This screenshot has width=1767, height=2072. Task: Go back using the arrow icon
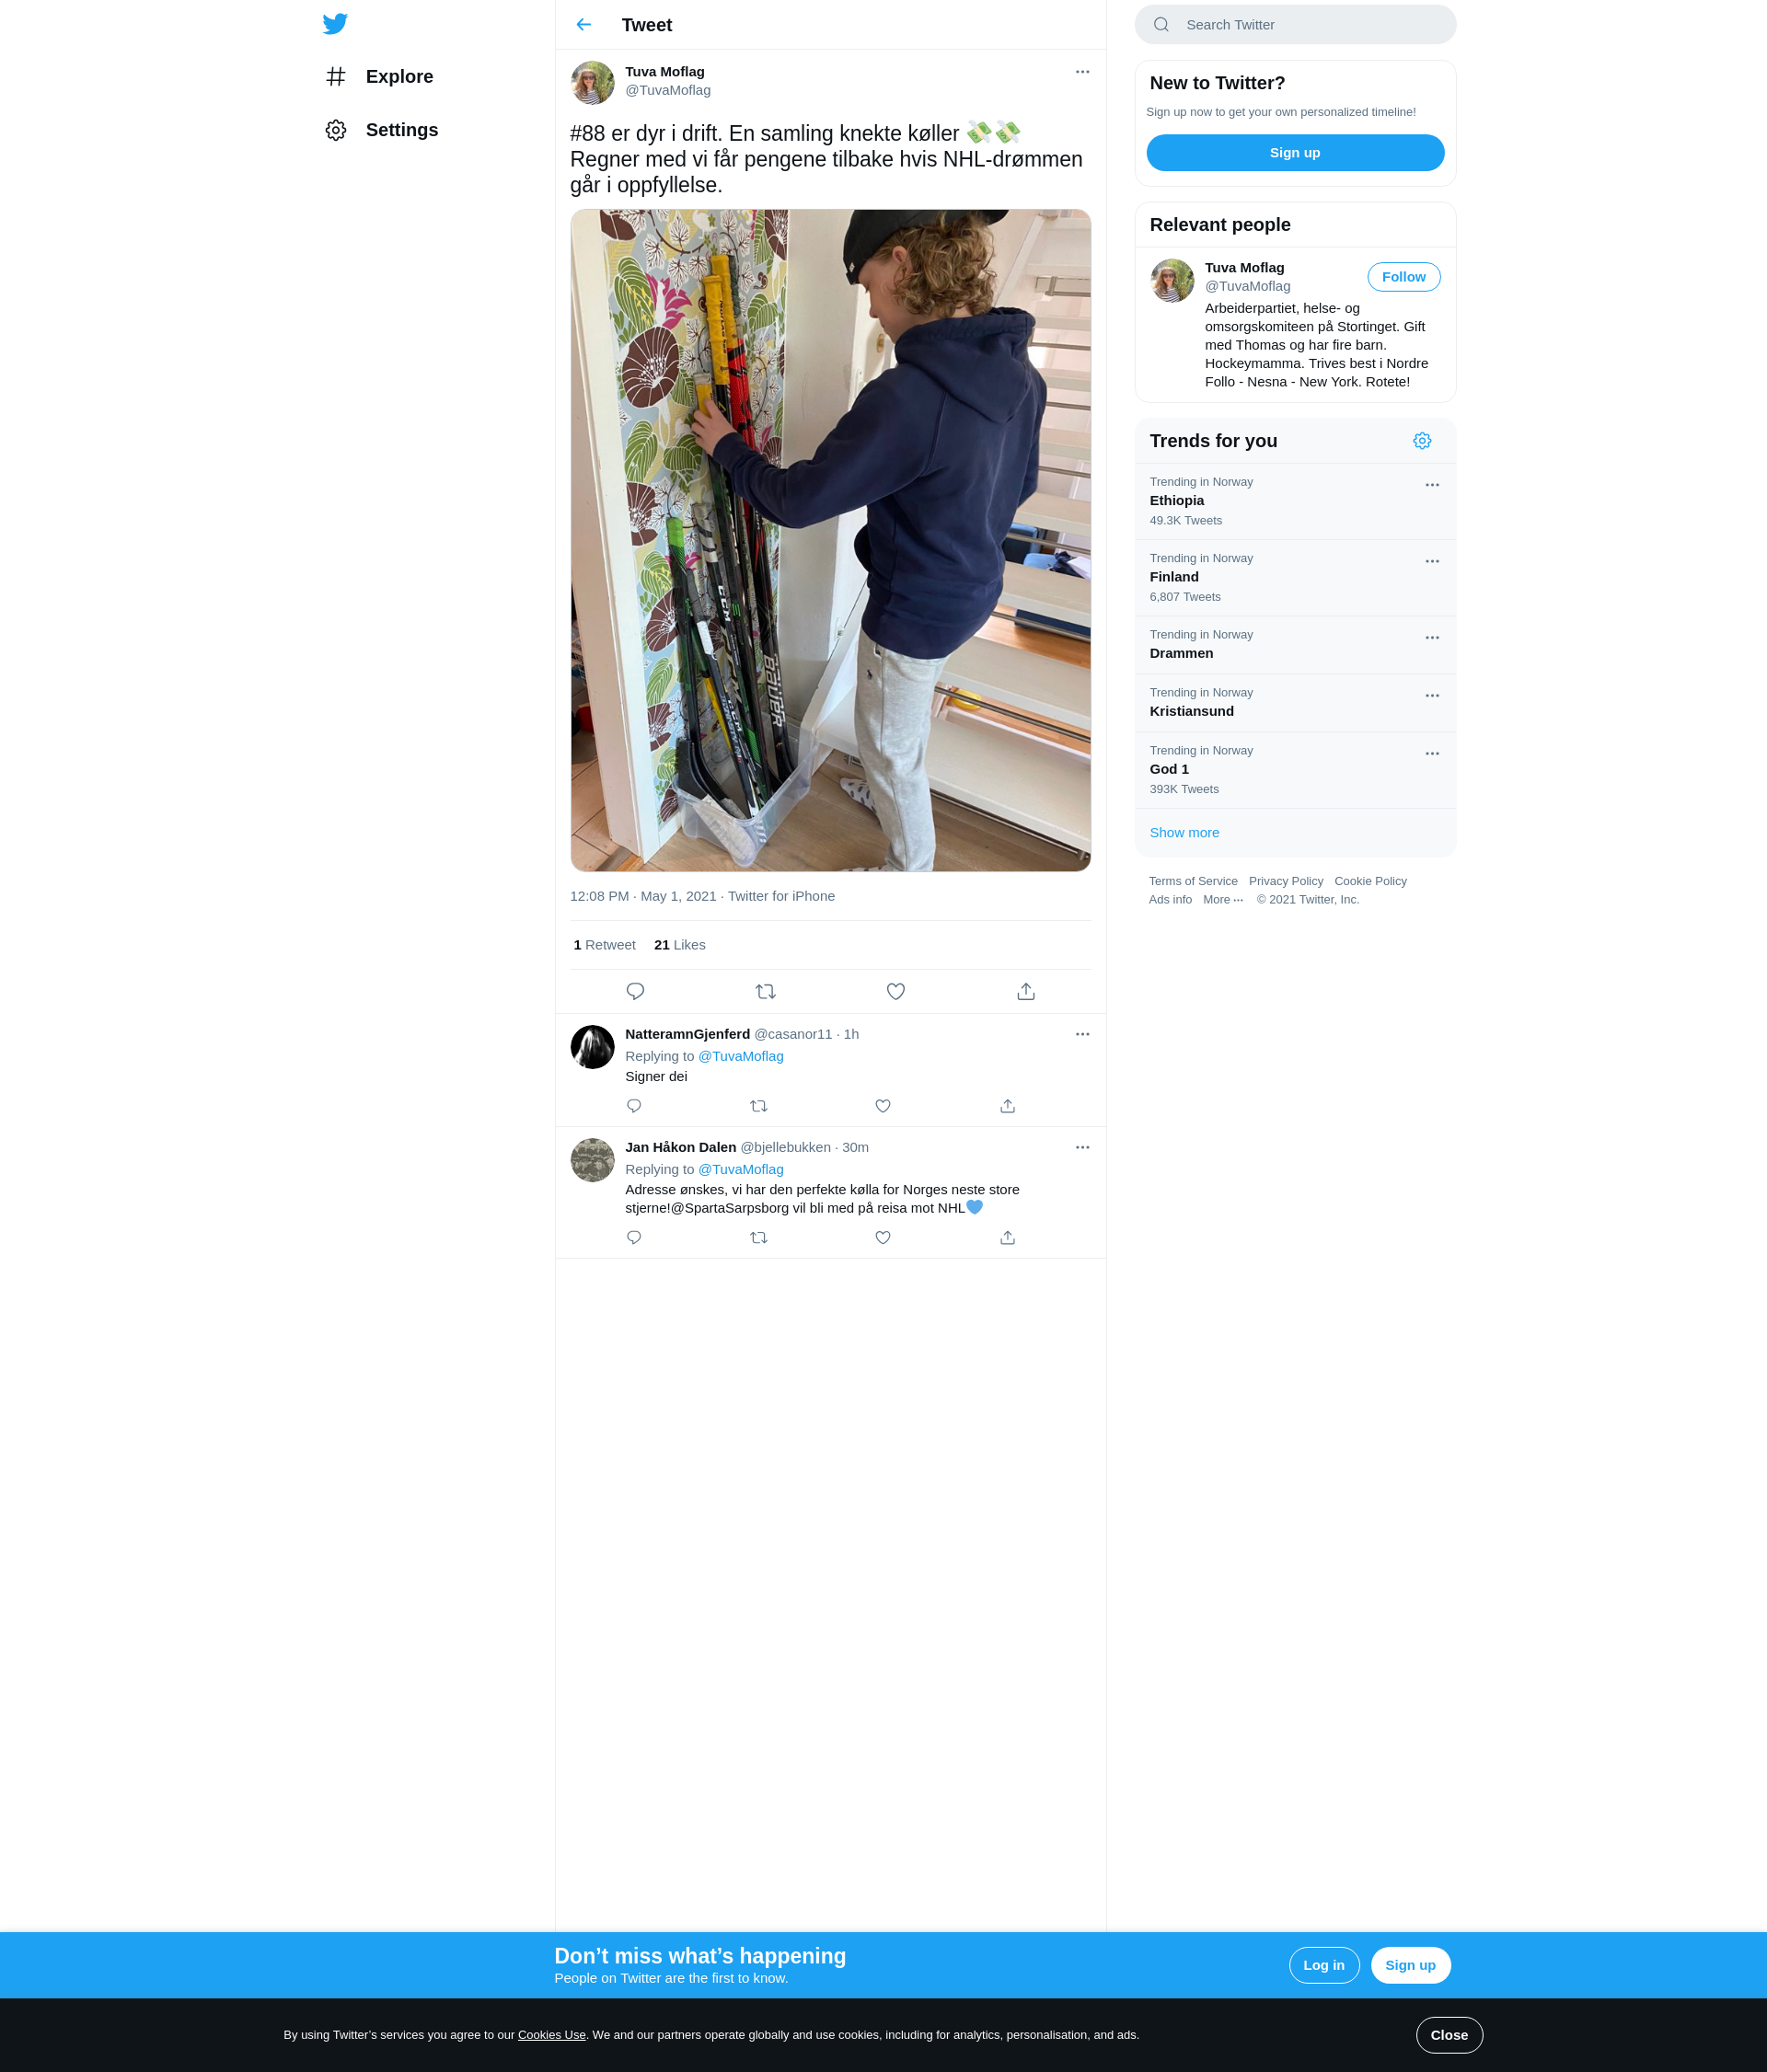coord(584,25)
